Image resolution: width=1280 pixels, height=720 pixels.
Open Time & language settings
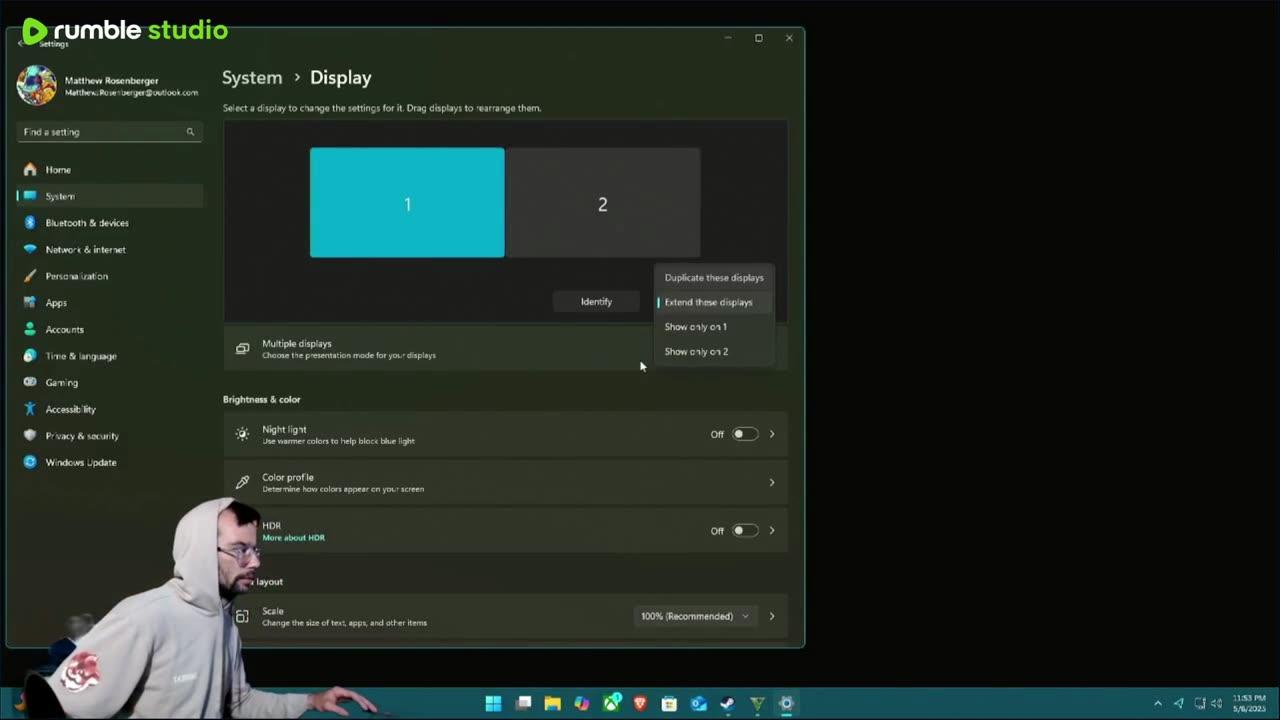[x=109, y=356]
